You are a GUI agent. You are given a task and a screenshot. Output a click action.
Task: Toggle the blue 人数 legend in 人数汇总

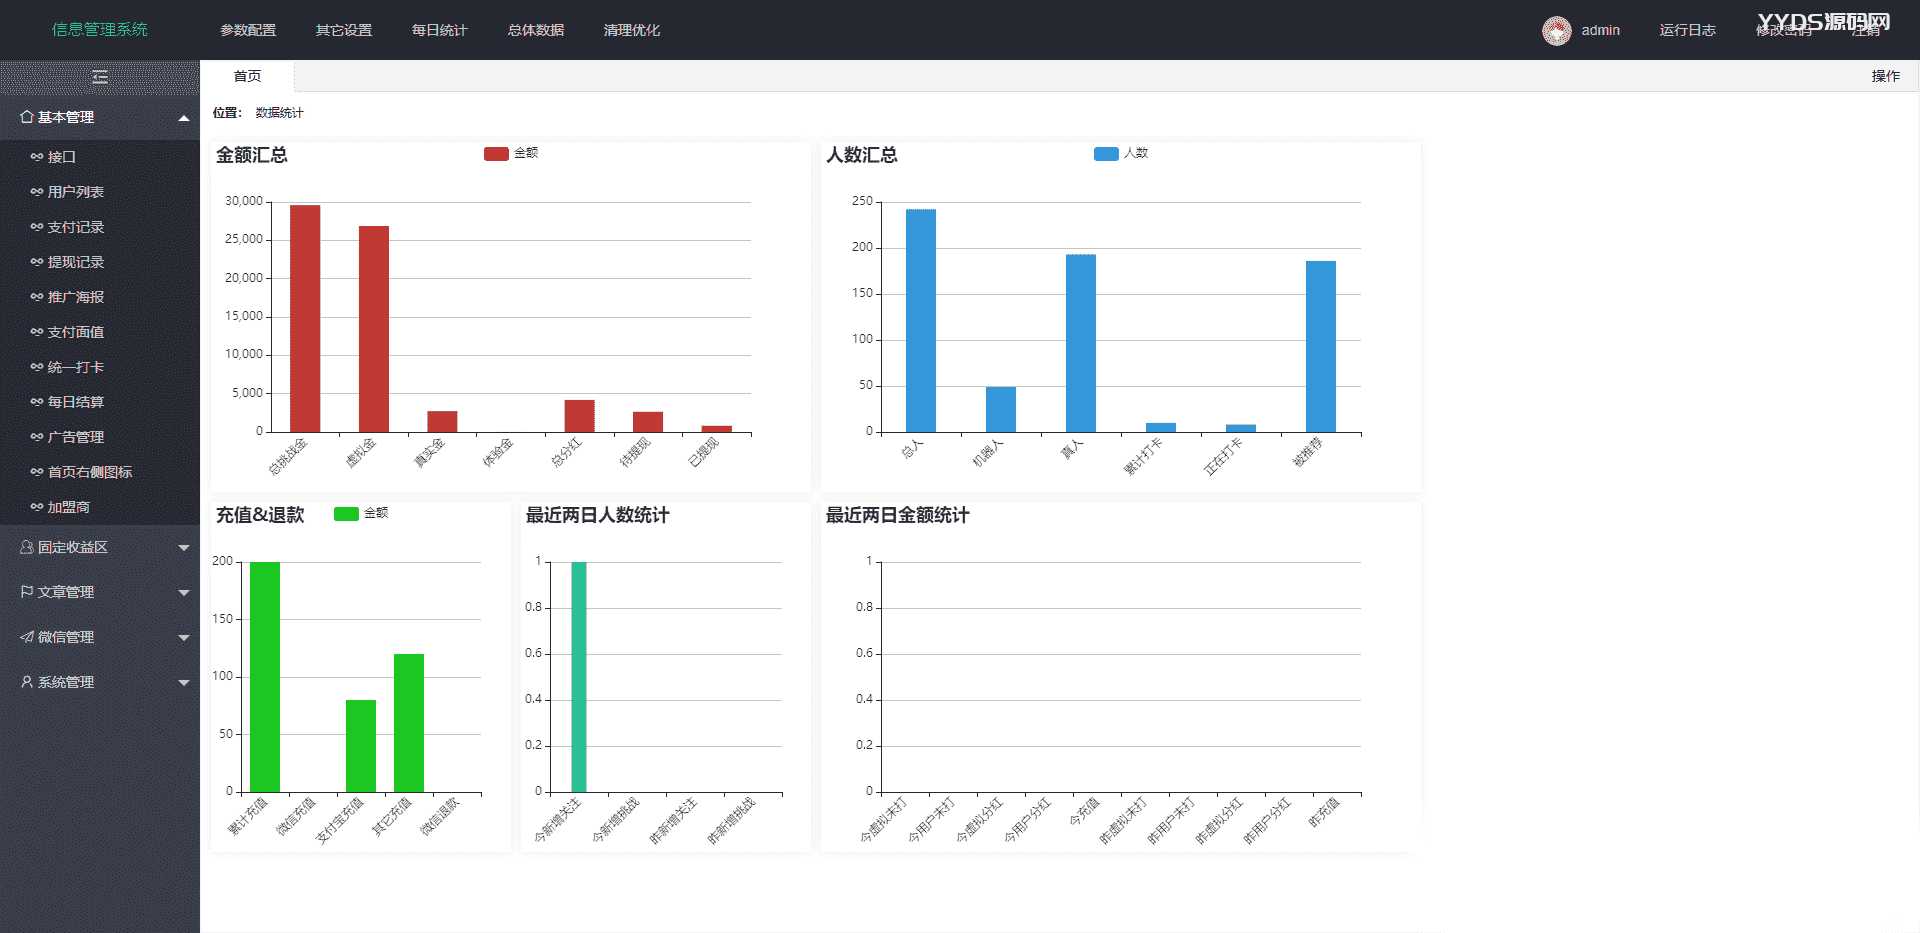[1106, 153]
